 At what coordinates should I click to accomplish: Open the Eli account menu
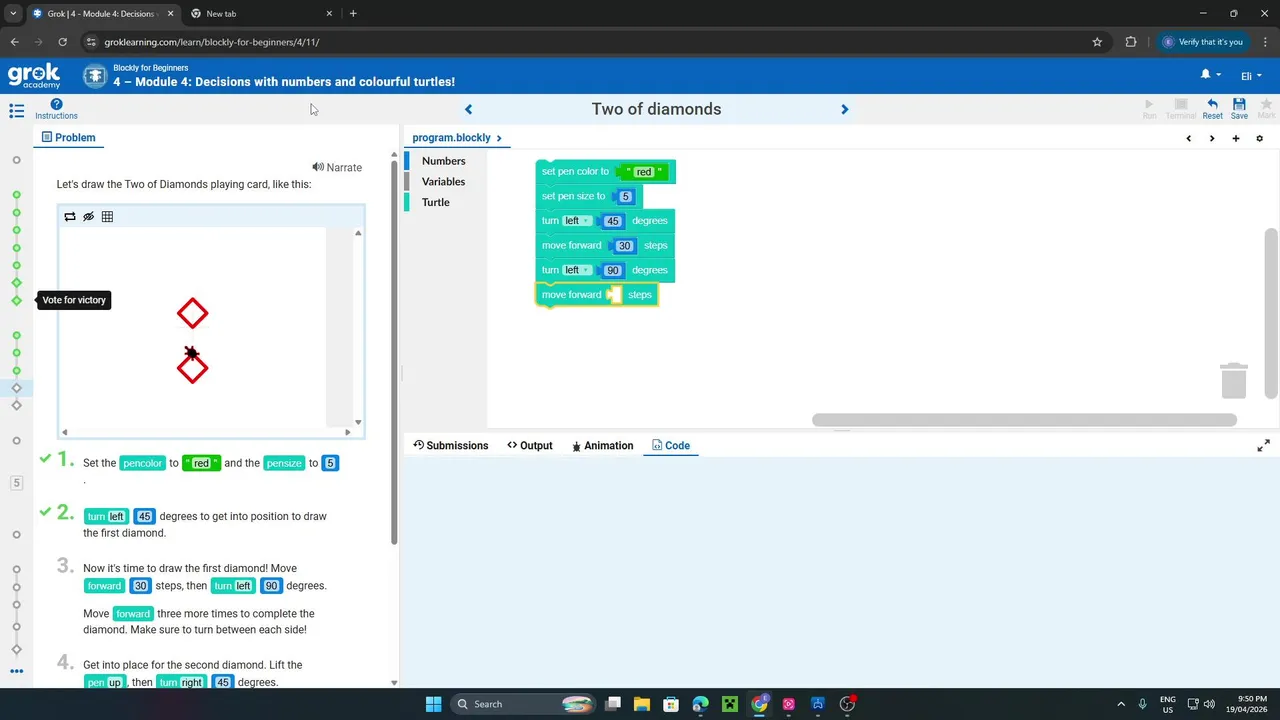(1251, 76)
